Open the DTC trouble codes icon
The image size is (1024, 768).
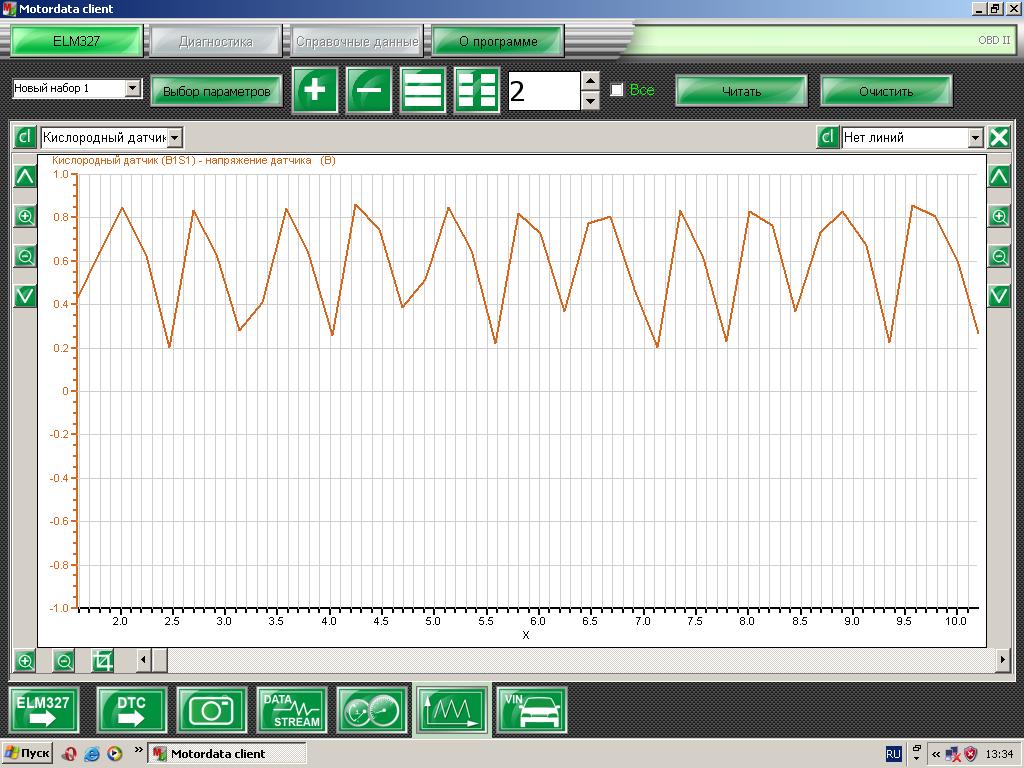click(x=131, y=710)
